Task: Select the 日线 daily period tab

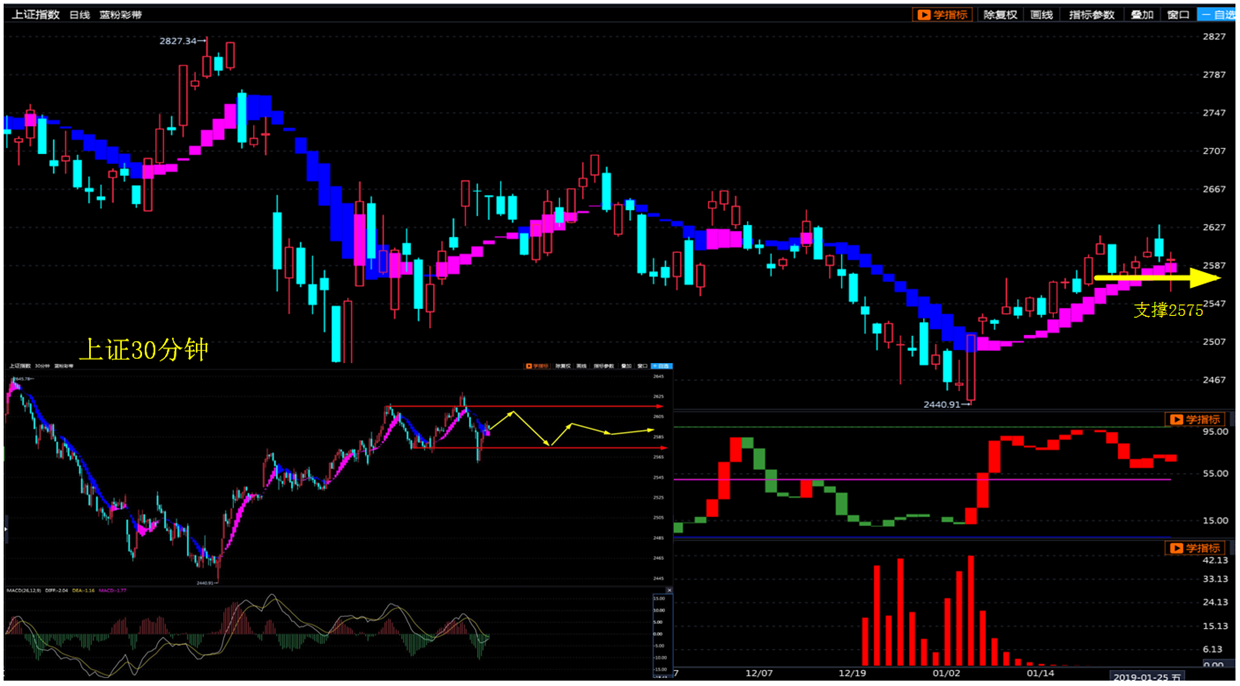Action: click(79, 15)
